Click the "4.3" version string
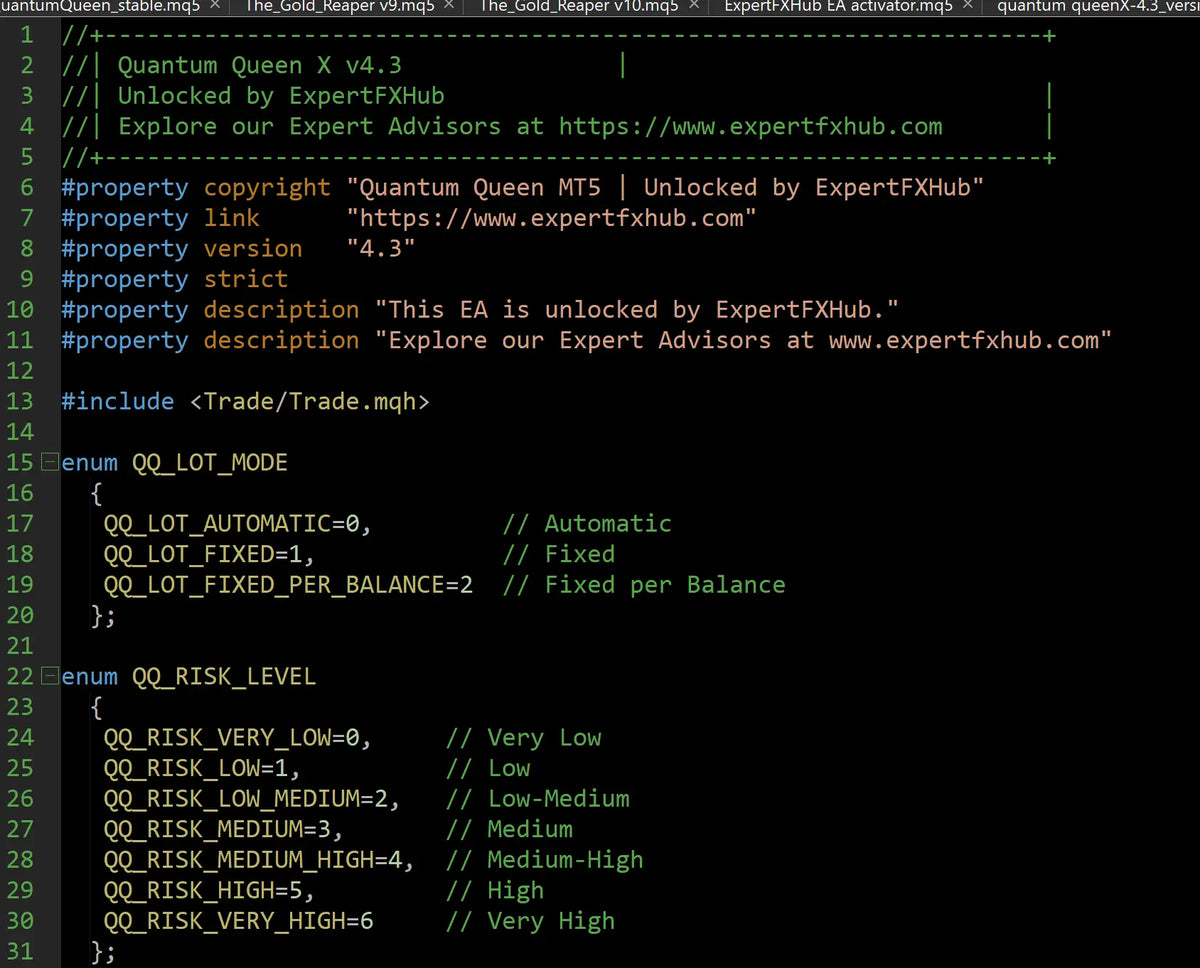The width and height of the screenshot is (1200, 968). click(381, 249)
